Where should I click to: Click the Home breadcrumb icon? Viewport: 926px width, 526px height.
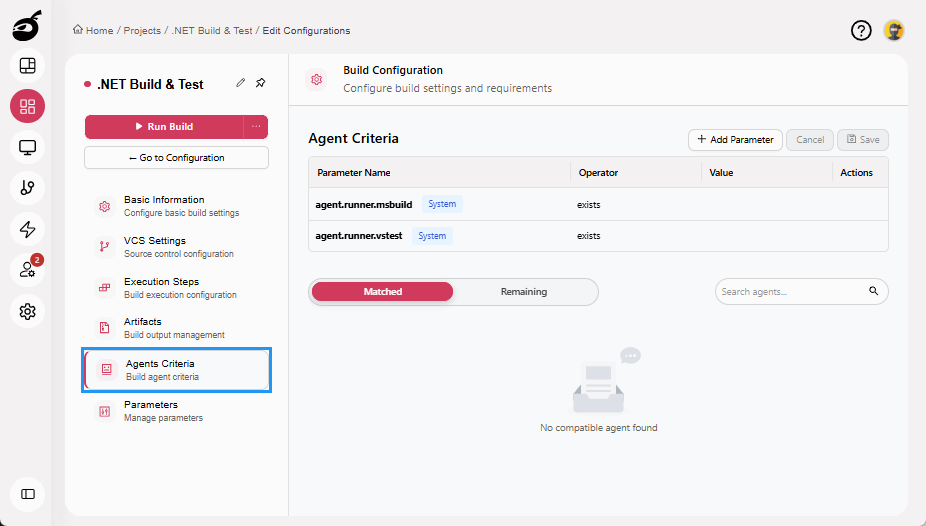pos(77,30)
